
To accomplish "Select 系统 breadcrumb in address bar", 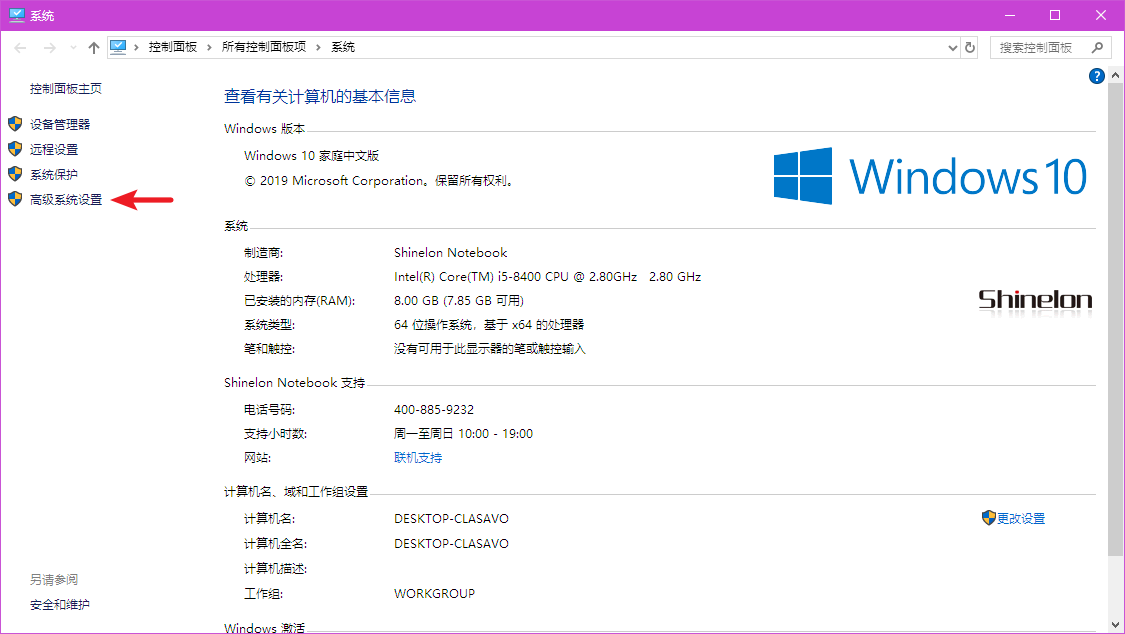I will (x=343, y=47).
